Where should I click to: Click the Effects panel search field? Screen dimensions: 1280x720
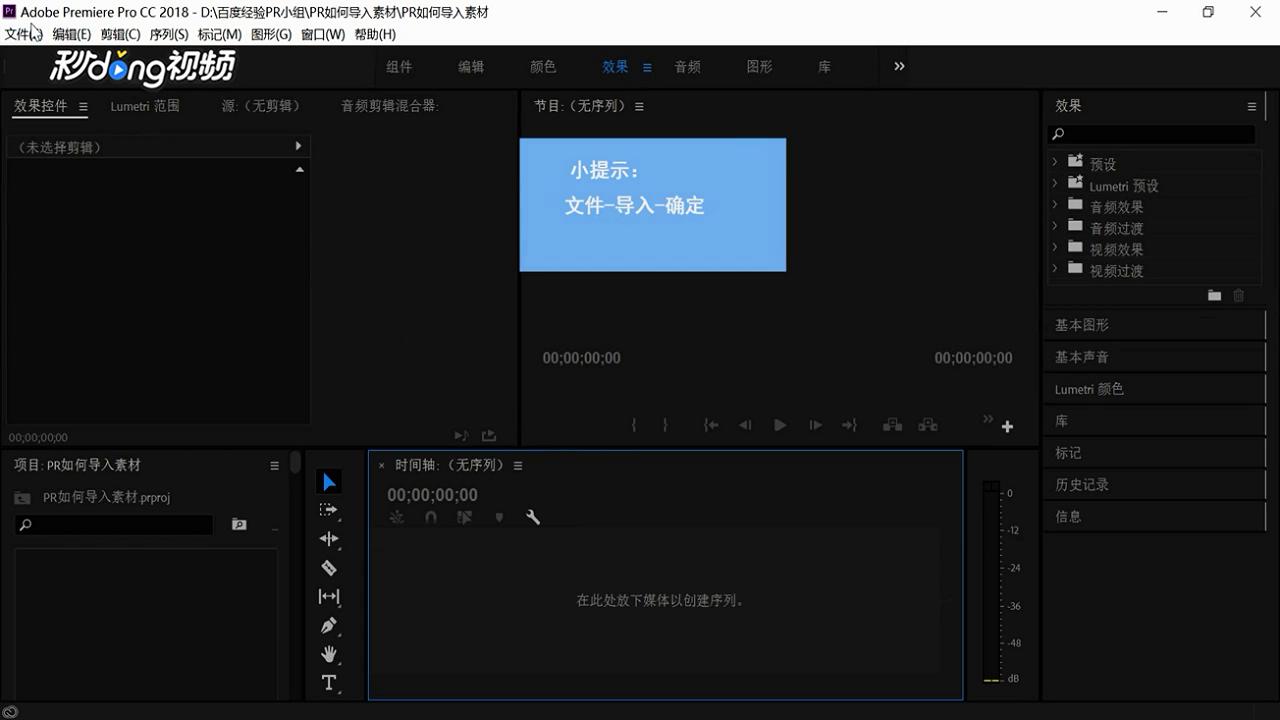point(1151,134)
